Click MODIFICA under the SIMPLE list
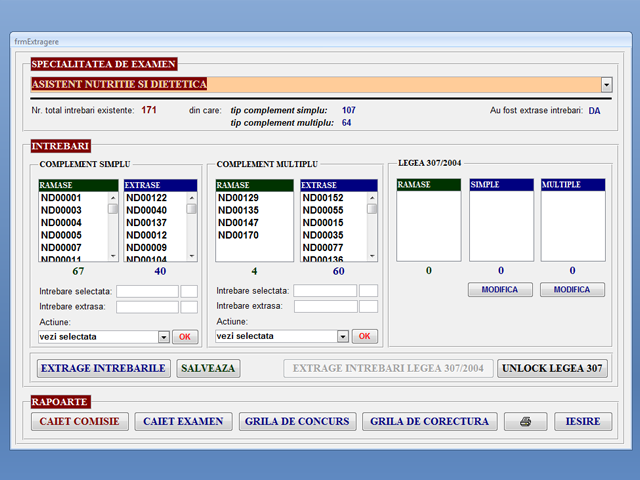Image resolution: width=640 pixels, height=480 pixels. point(500,290)
